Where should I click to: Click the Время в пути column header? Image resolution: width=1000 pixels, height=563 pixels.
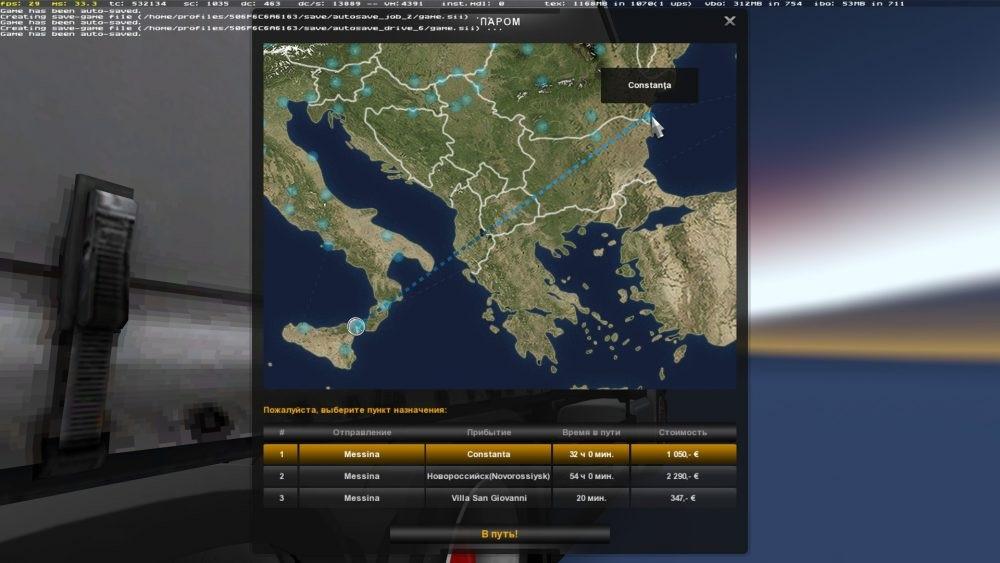590,432
